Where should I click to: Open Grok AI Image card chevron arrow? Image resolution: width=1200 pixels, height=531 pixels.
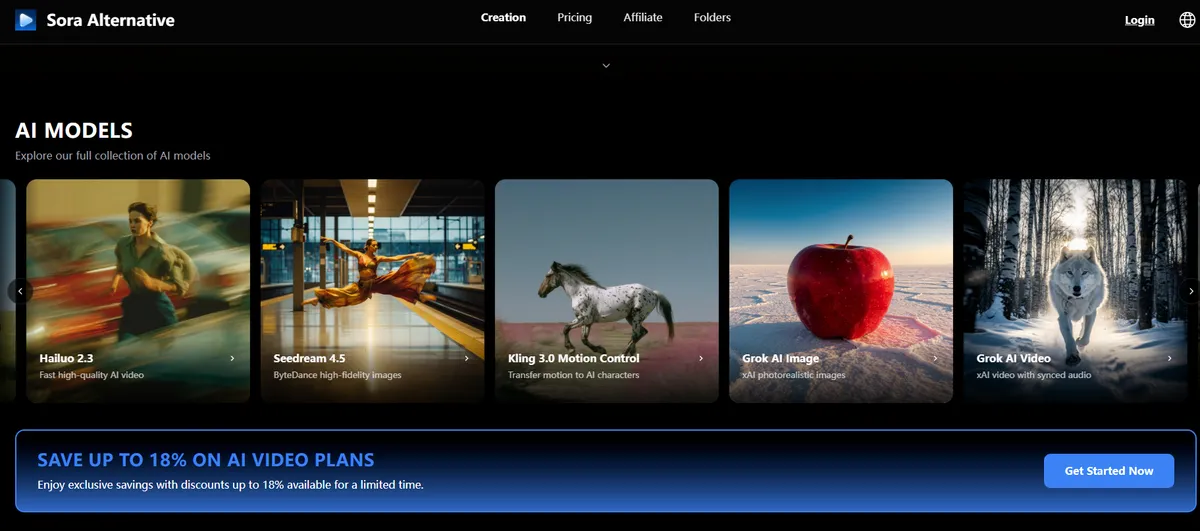pyautogui.click(x=935, y=358)
